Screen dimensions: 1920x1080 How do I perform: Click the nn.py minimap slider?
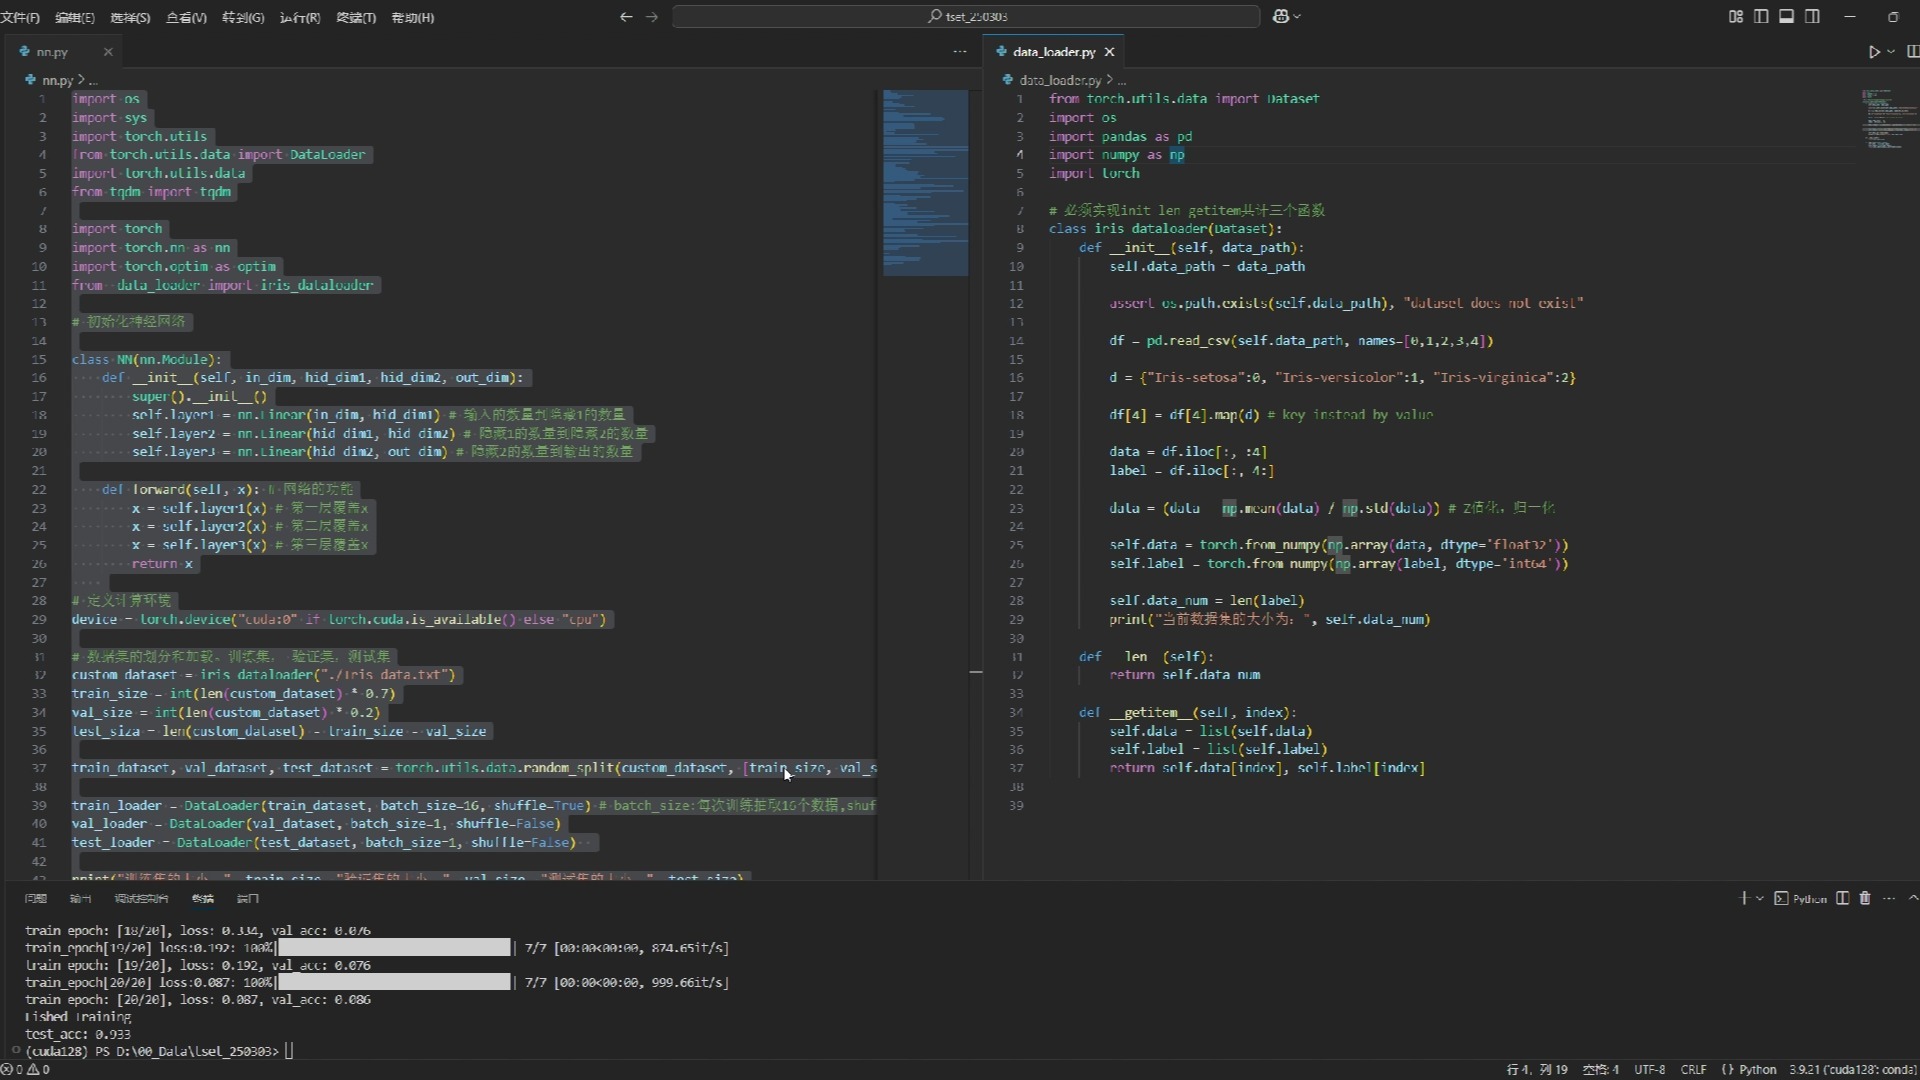925,182
